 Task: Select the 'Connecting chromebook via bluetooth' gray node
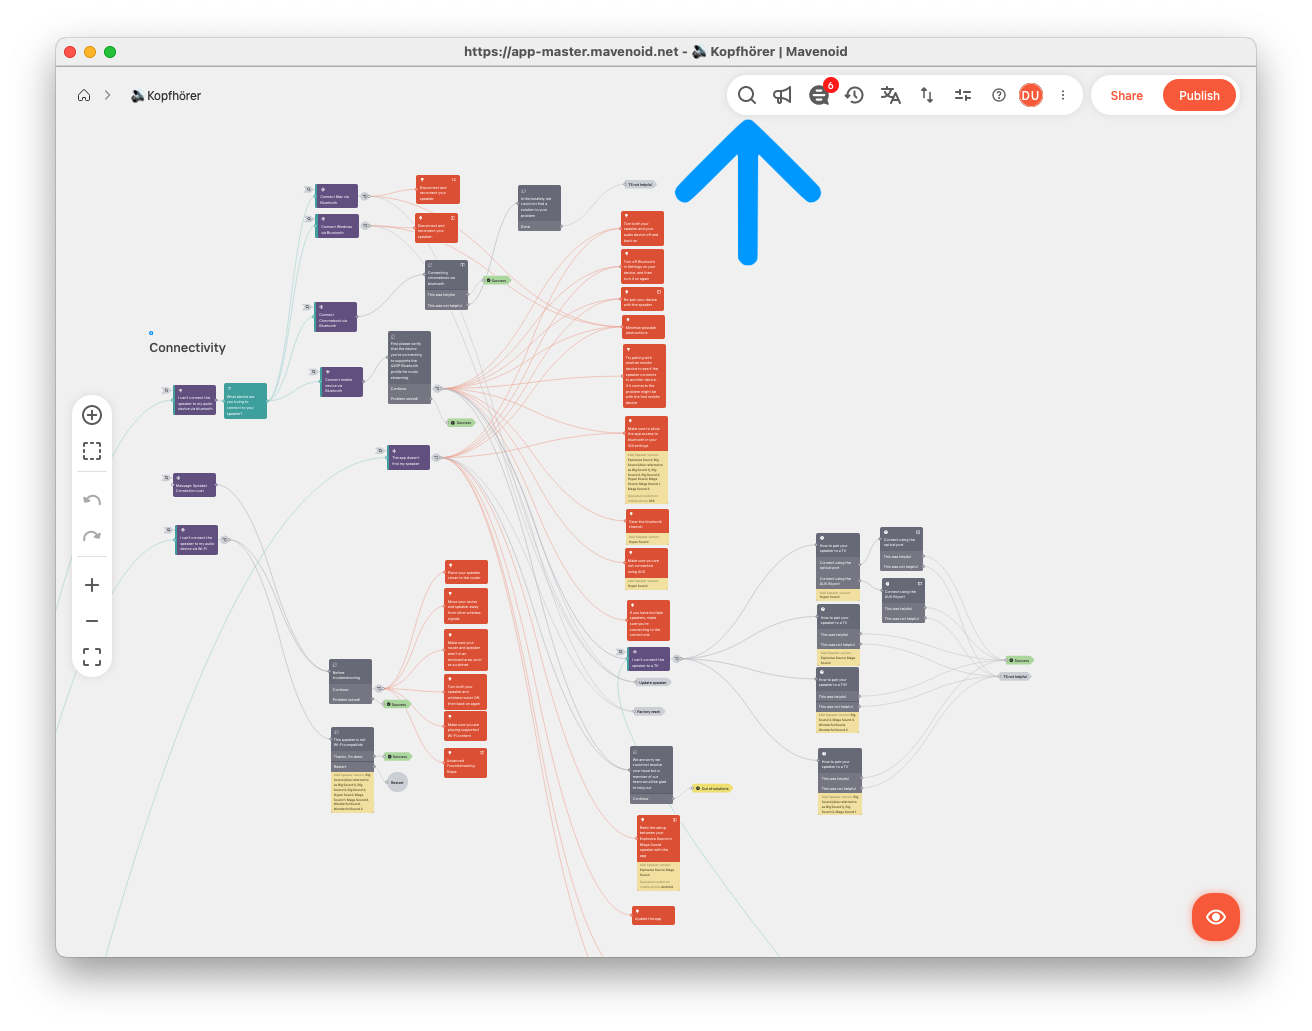point(446,285)
